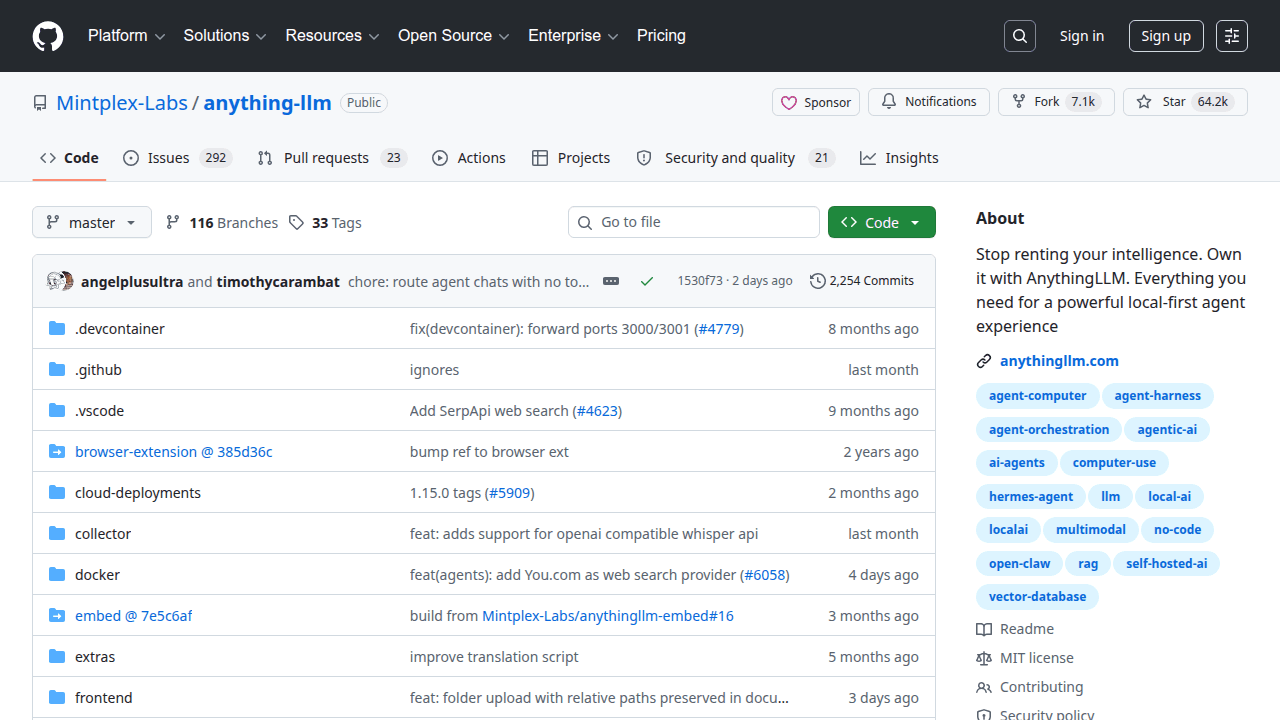Viewport: 1280px width, 720px height.
Task: Open pull request #4779 link
Action: (x=719, y=329)
